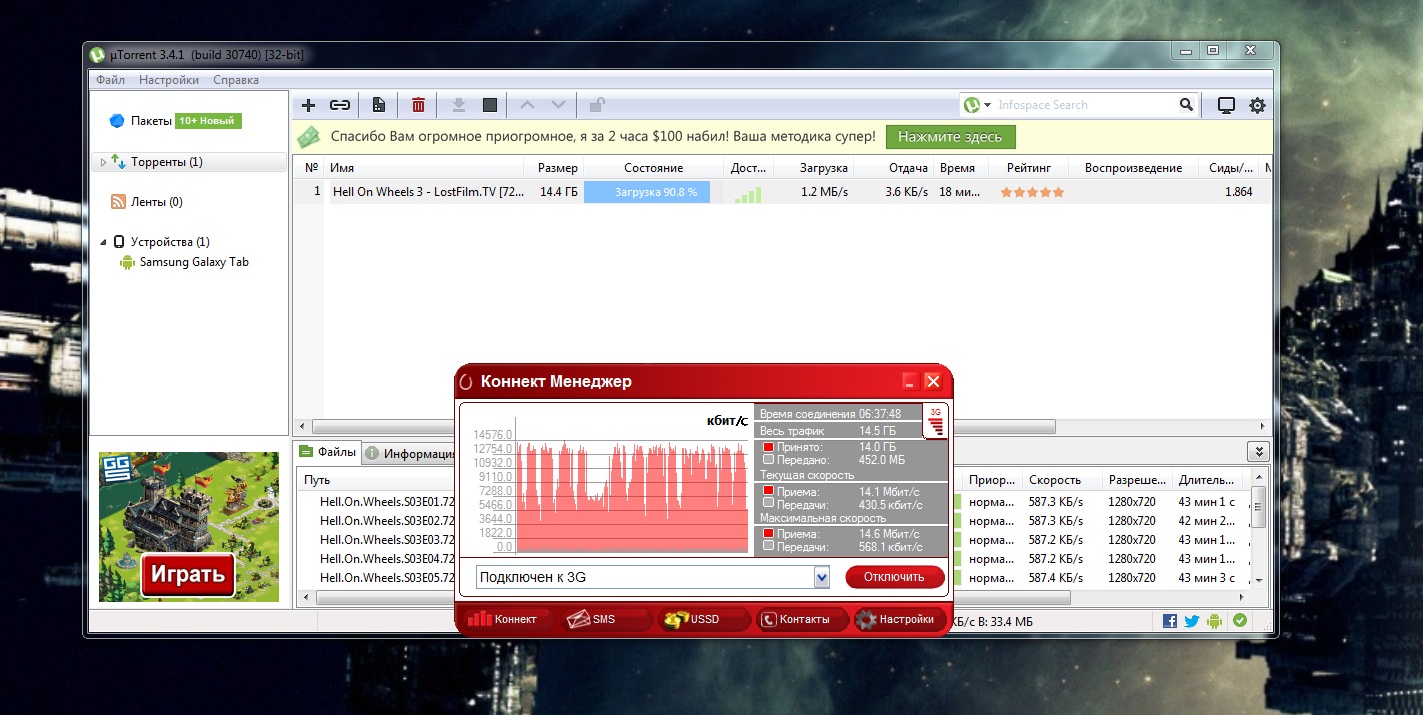Open the SMS section in Connect Manager

point(606,619)
